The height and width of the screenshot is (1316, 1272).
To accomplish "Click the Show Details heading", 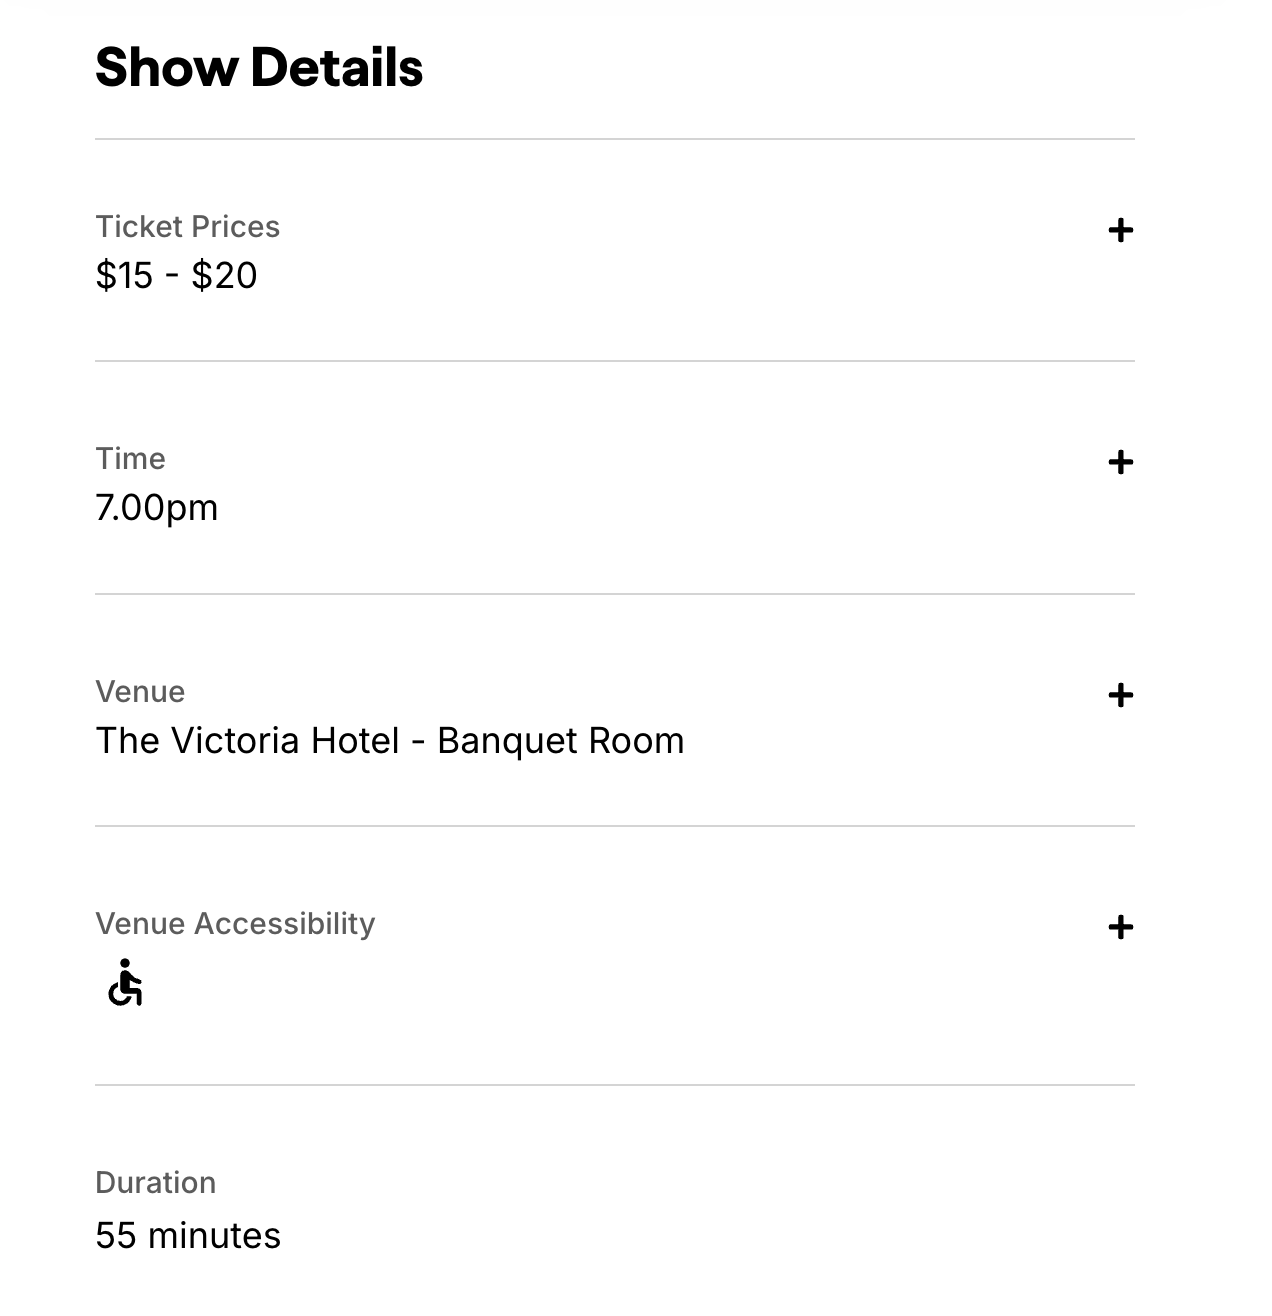I will point(259,68).
